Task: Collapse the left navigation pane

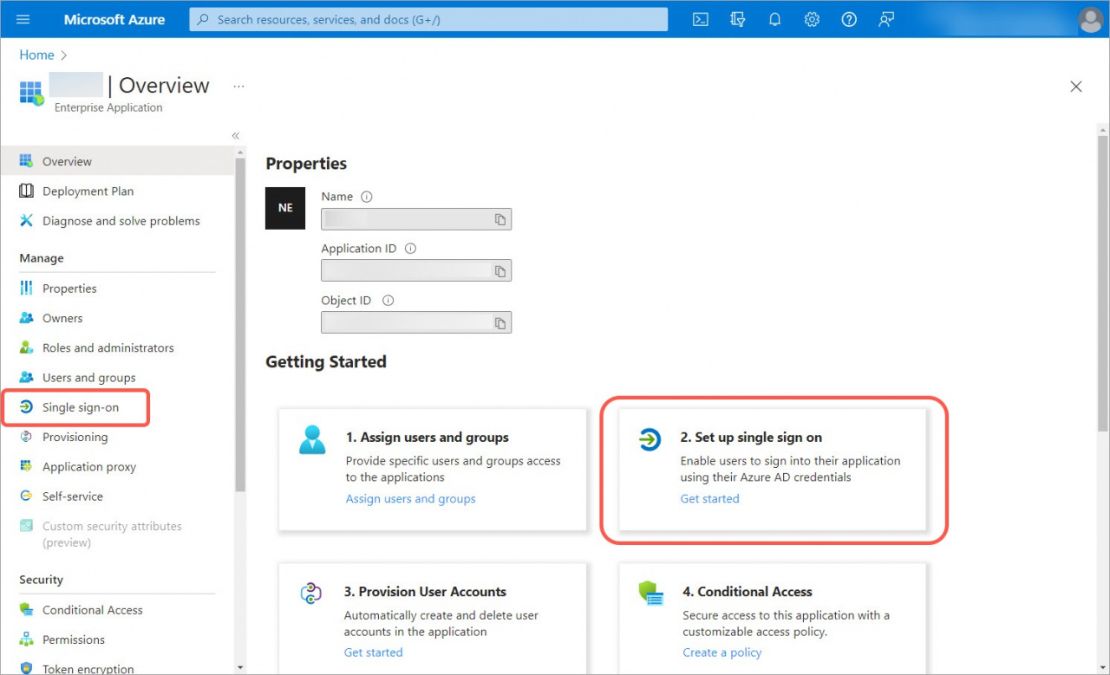Action: click(235, 135)
